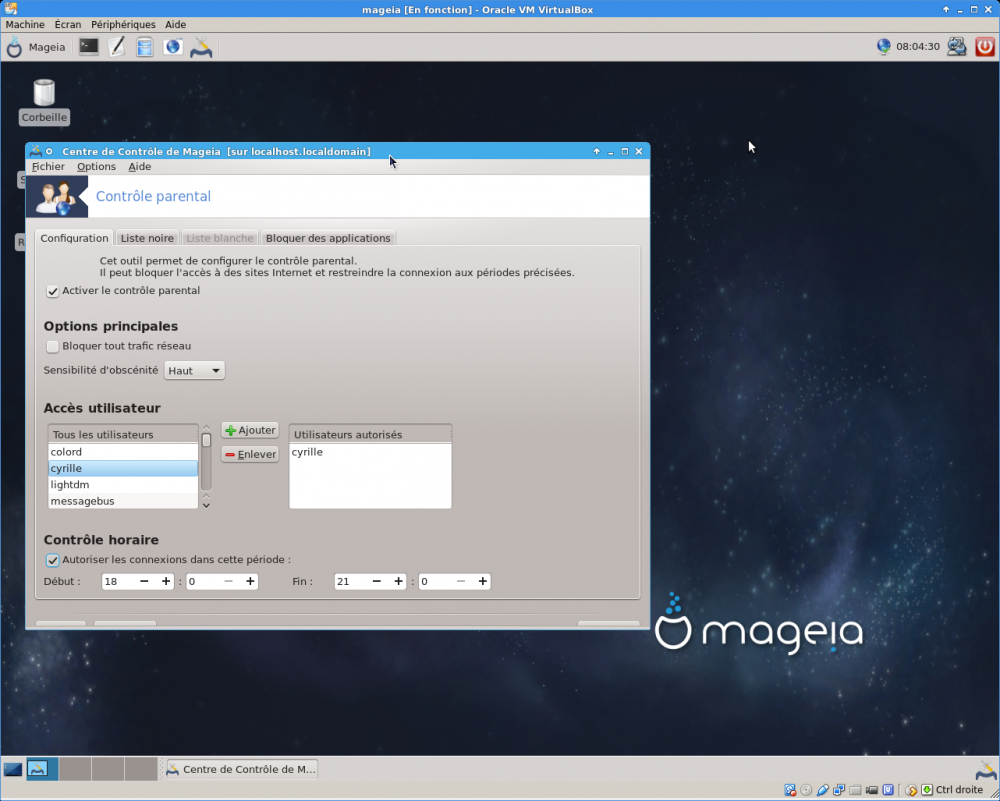The image size is (1000, 801).
Task: Click the Enlever button
Action: (x=250, y=454)
